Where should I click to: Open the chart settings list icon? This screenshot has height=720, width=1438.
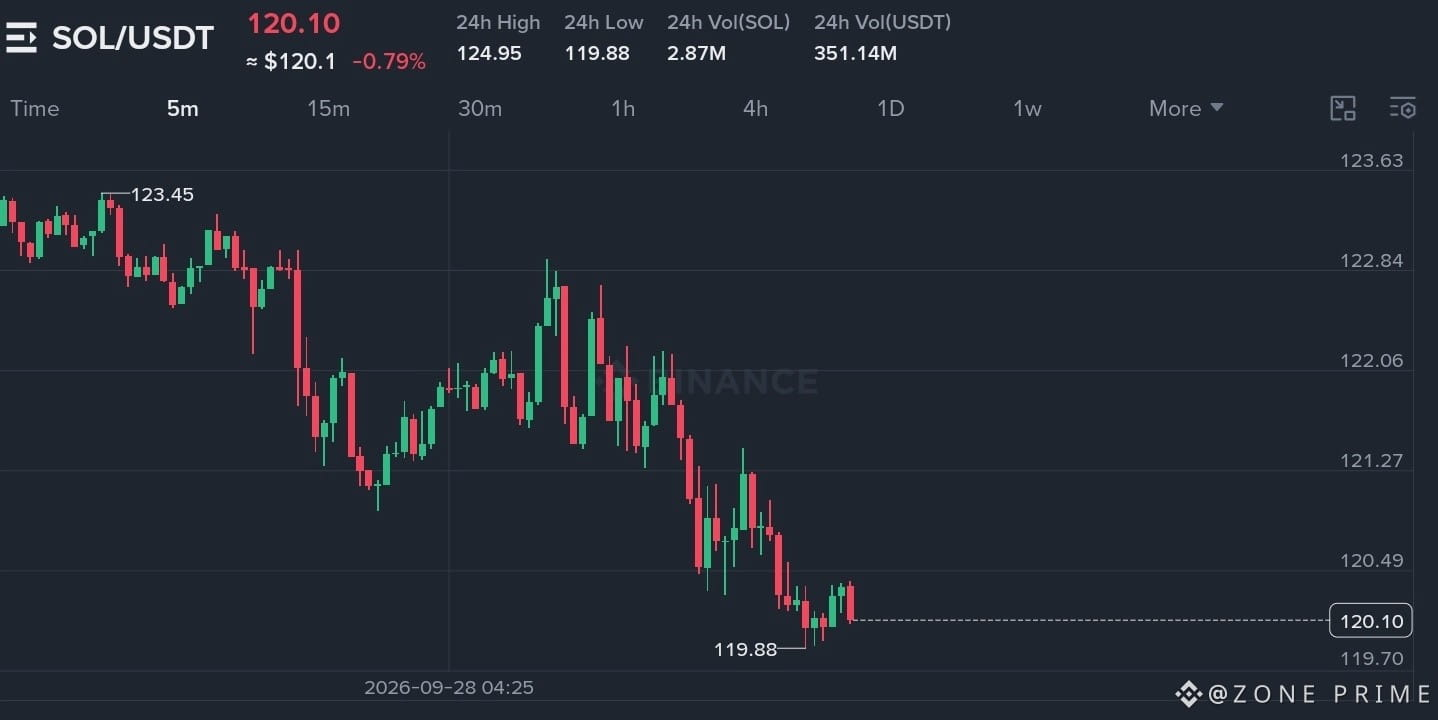[x=1403, y=109]
